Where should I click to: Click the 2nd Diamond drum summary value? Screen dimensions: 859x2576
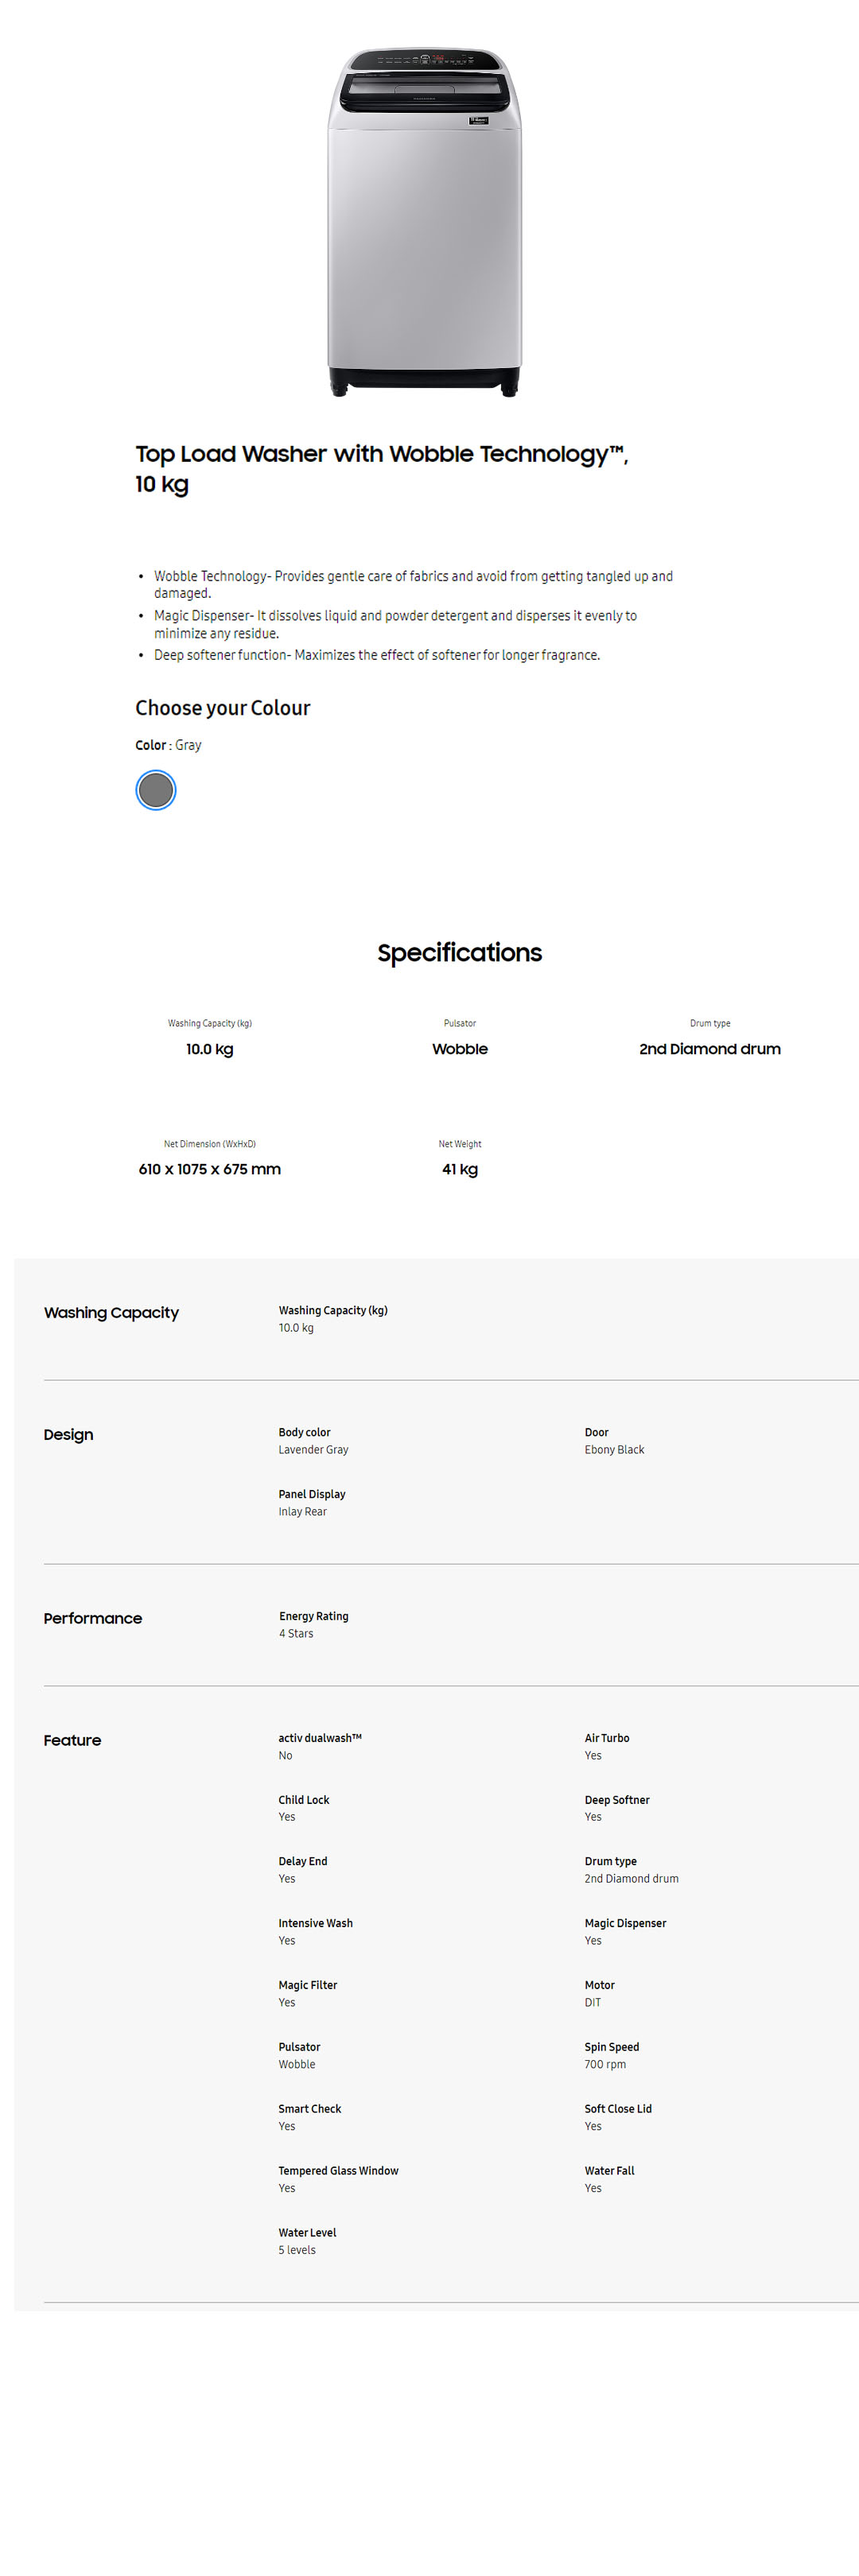pyautogui.click(x=709, y=1049)
